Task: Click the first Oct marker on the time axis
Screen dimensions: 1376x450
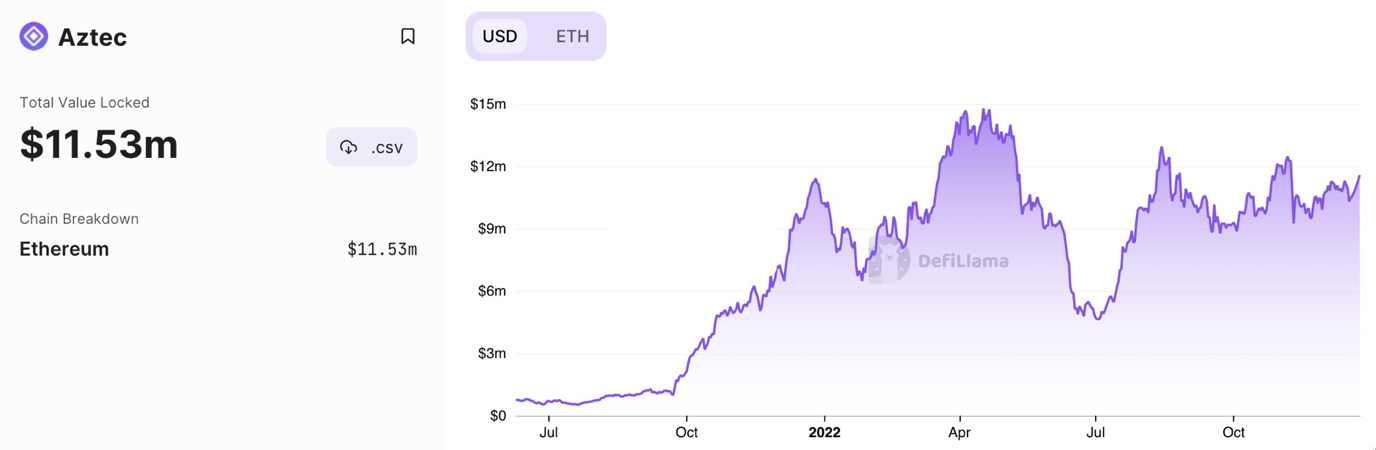Action: (x=686, y=433)
